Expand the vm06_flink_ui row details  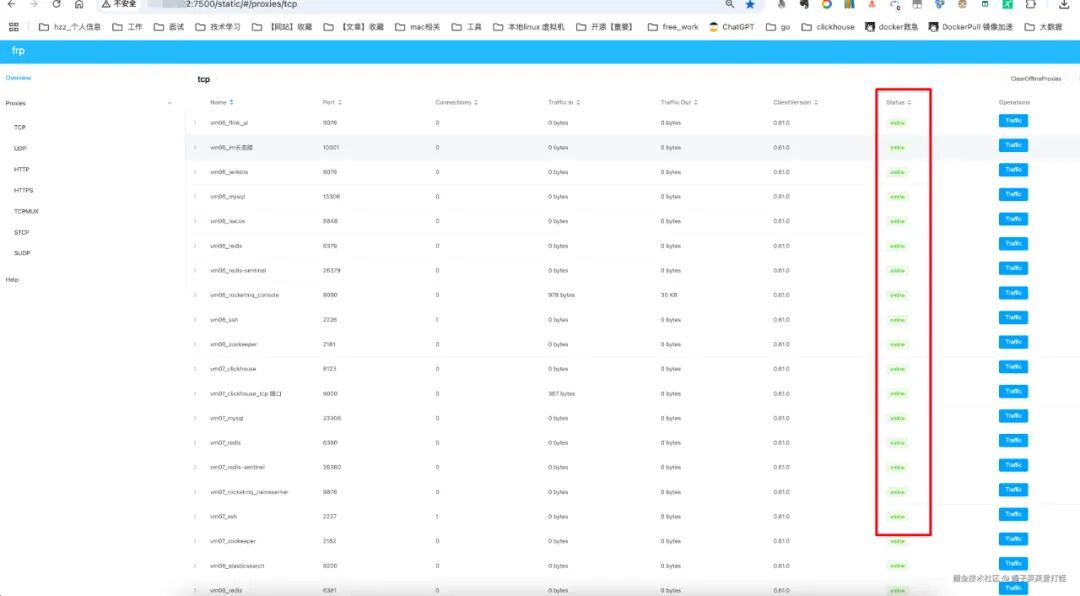tap(195, 123)
